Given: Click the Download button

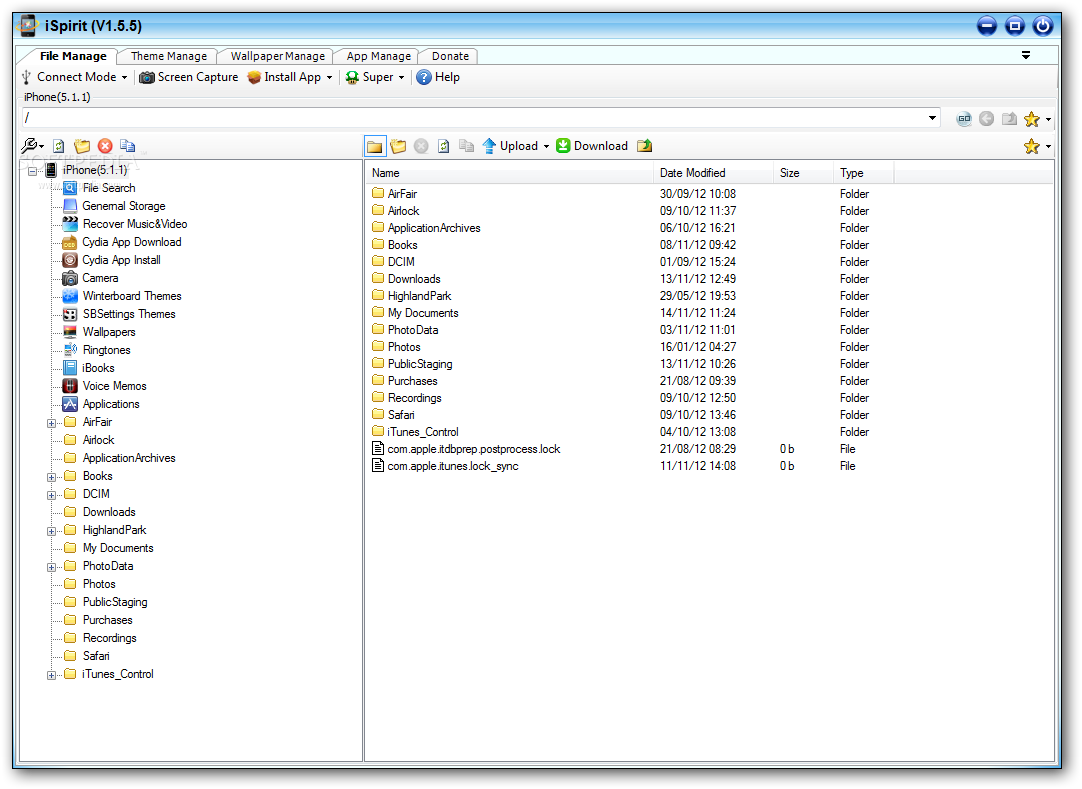Looking at the screenshot, I should [x=593, y=146].
